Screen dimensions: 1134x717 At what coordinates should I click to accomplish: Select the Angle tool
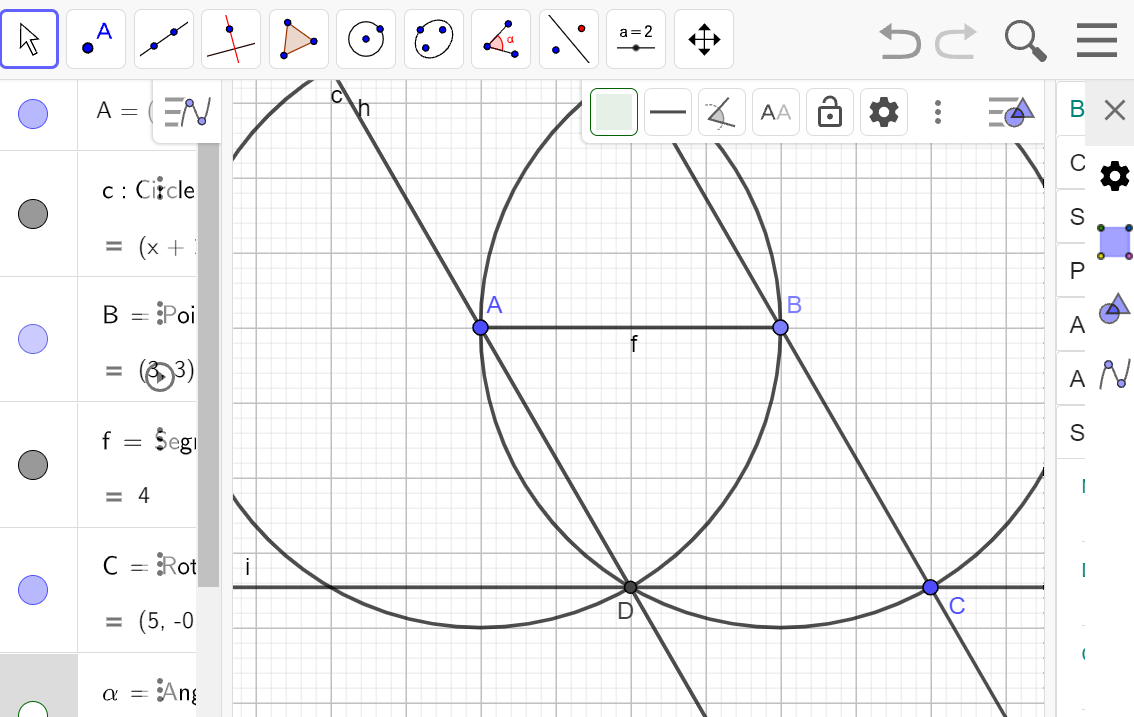tap(501, 39)
